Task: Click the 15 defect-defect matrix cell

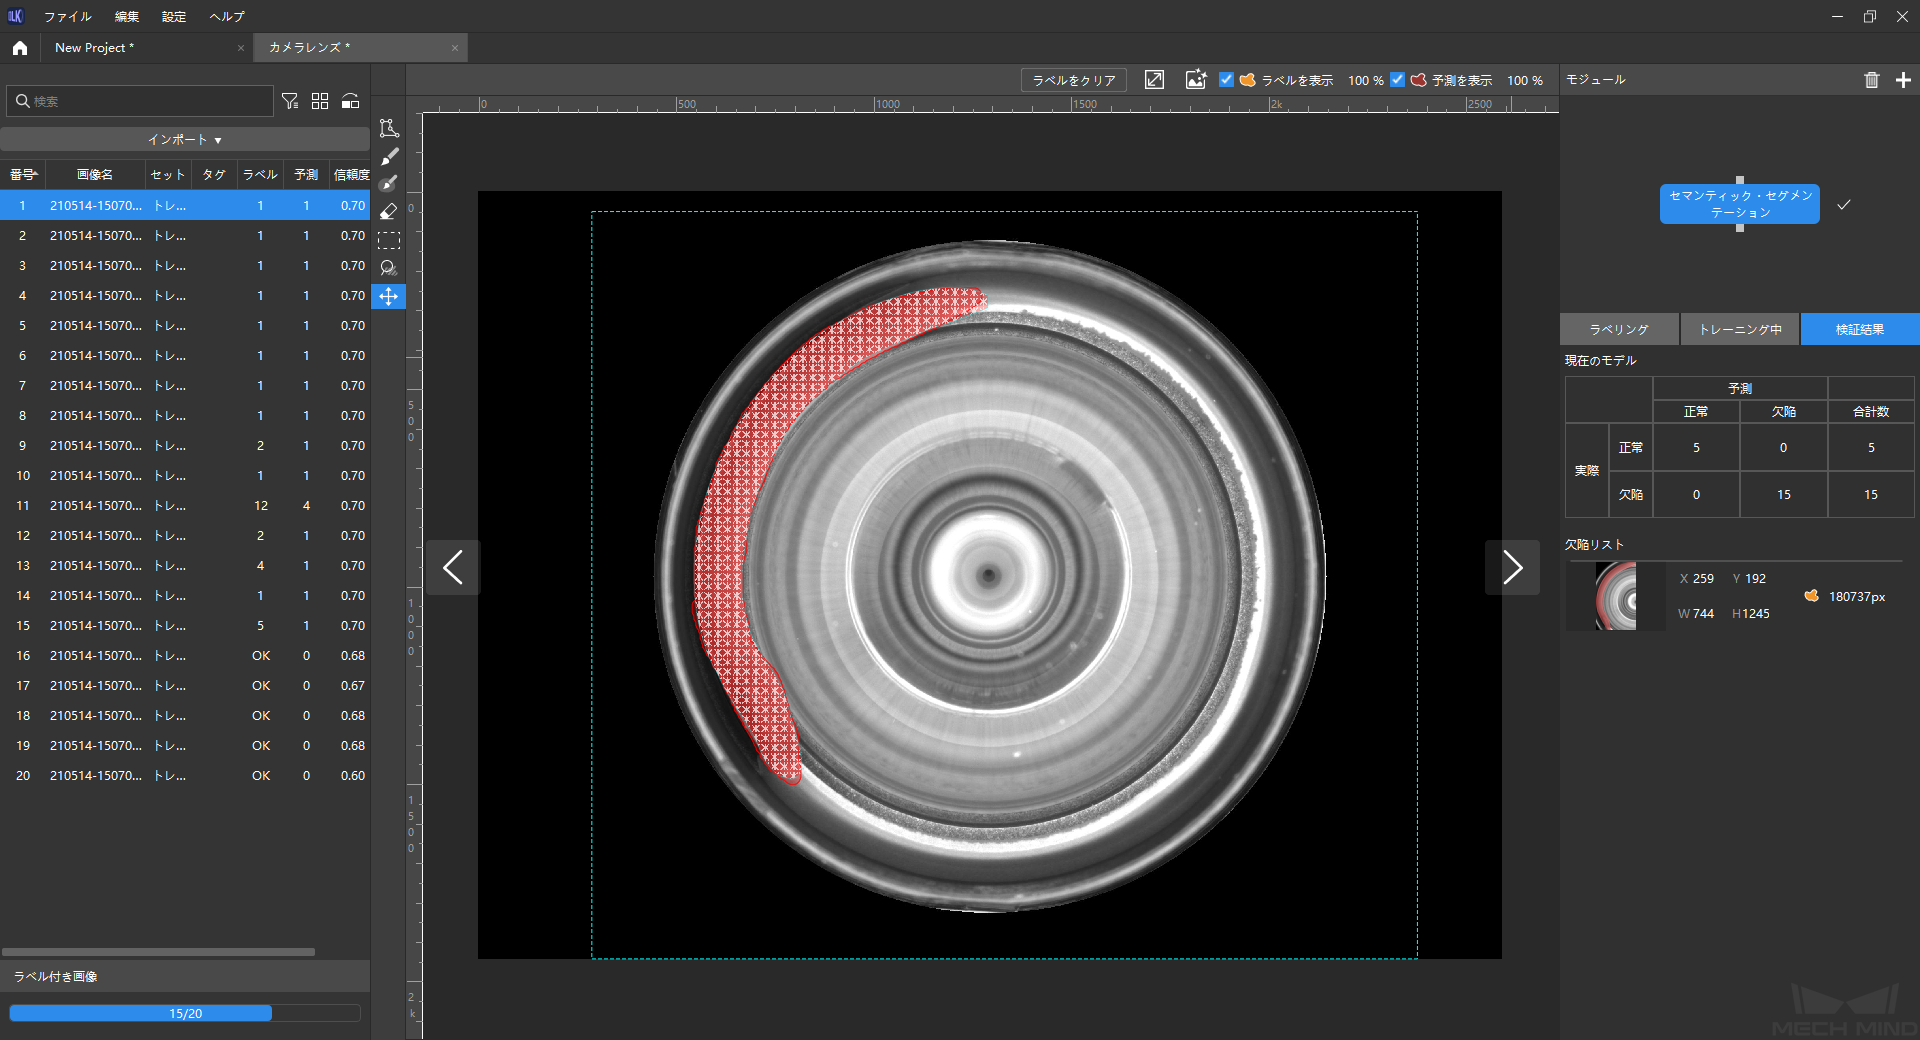Action: (x=1784, y=495)
